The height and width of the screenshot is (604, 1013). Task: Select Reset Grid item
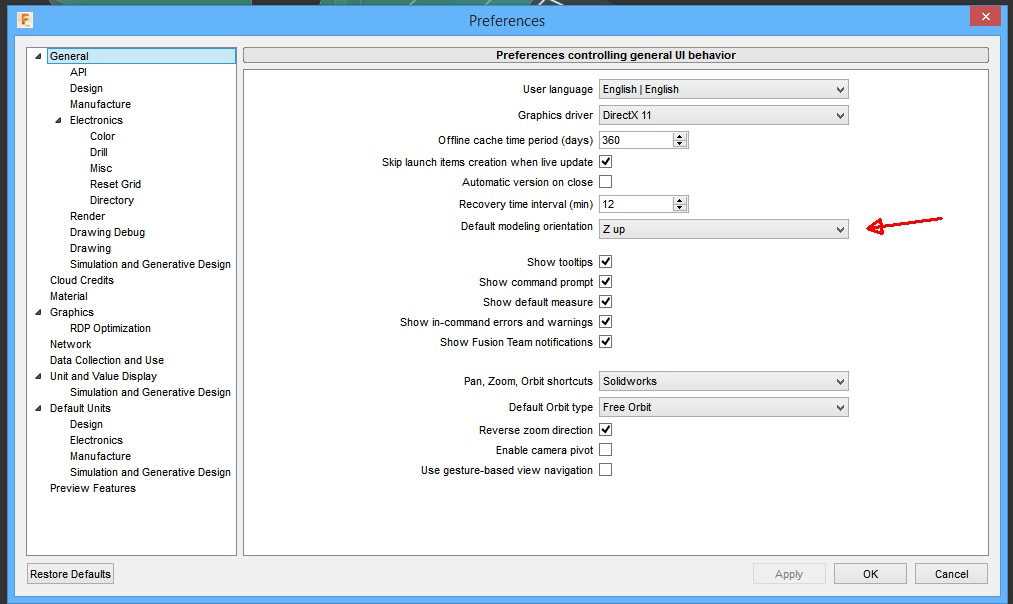point(115,184)
